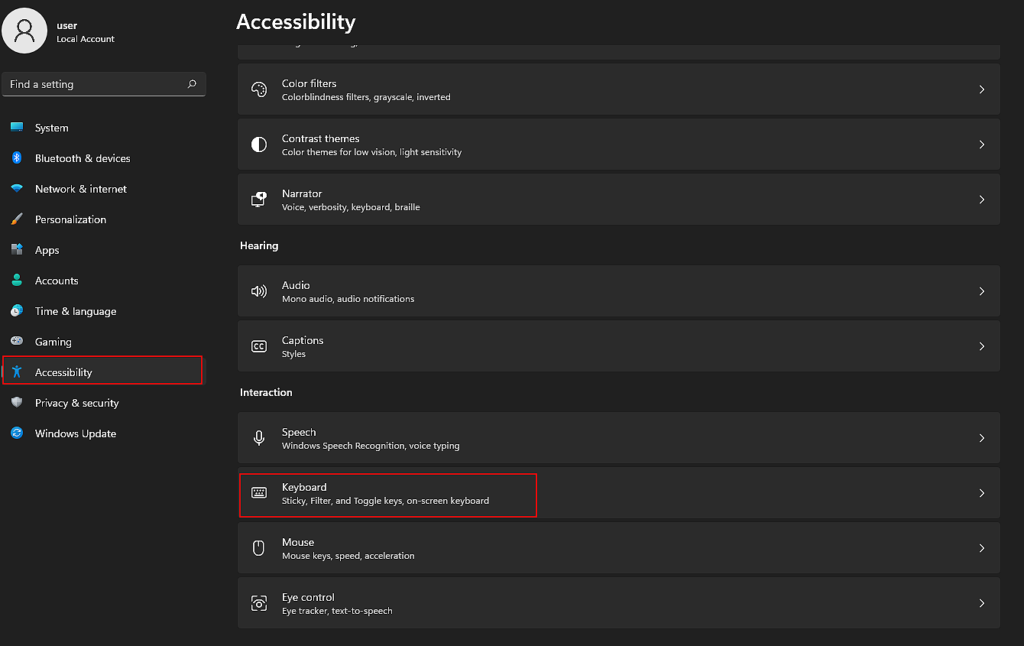Select the Mouse icon

tap(259, 548)
